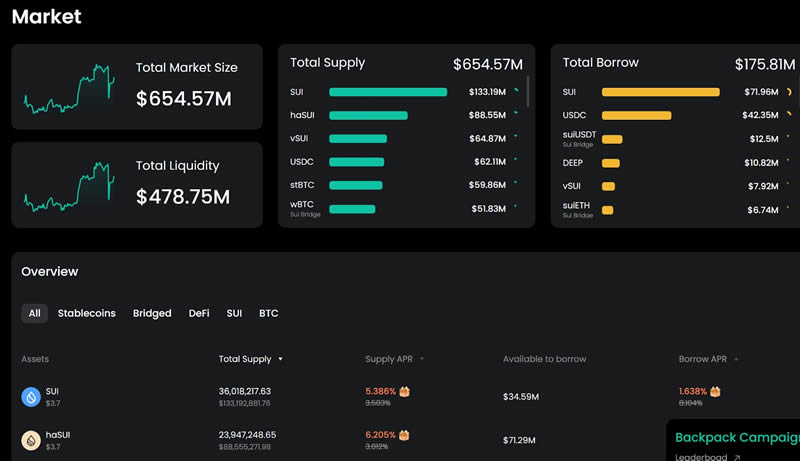Viewport: 800px width, 461px height.
Task: Click the USDC green supply bar
Action: (x=357, y=162)
